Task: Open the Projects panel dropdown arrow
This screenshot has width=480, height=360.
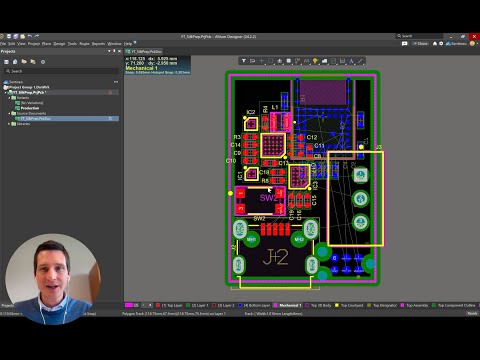Action: pyautogui.click(x=109, y=51)
